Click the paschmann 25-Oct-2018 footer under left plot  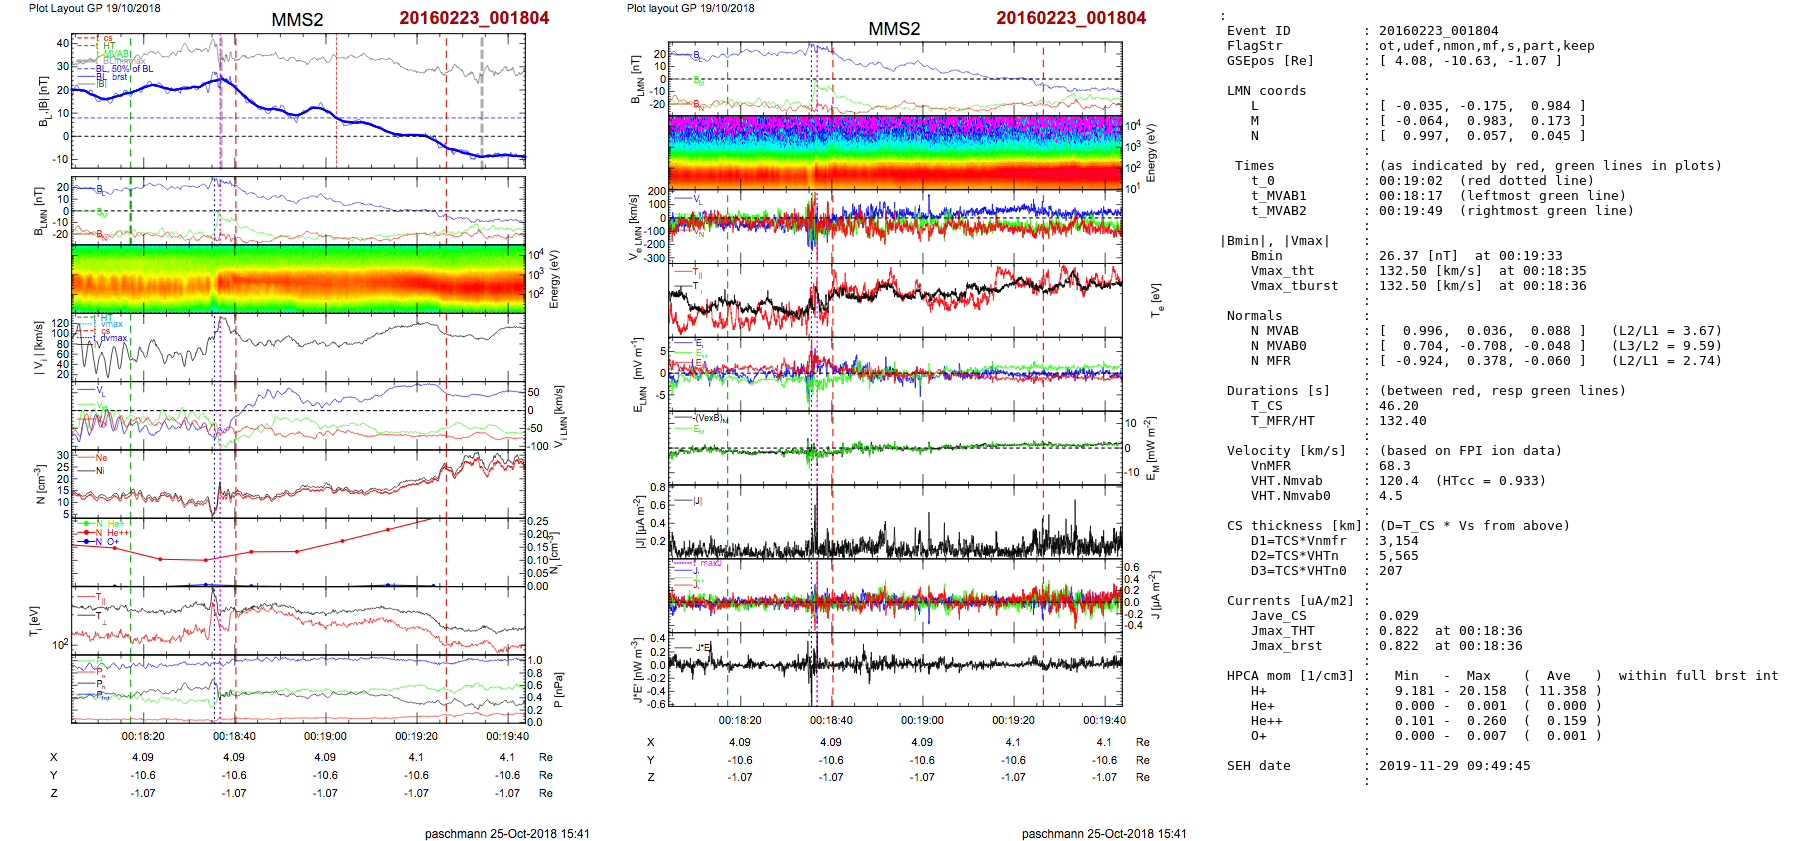click(x=506, y=833)
